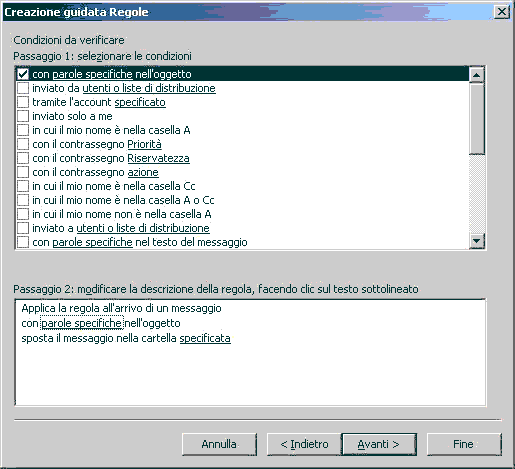Click the scroll down arrow of conditions list

pyautogui.click(x=477, y=241)
